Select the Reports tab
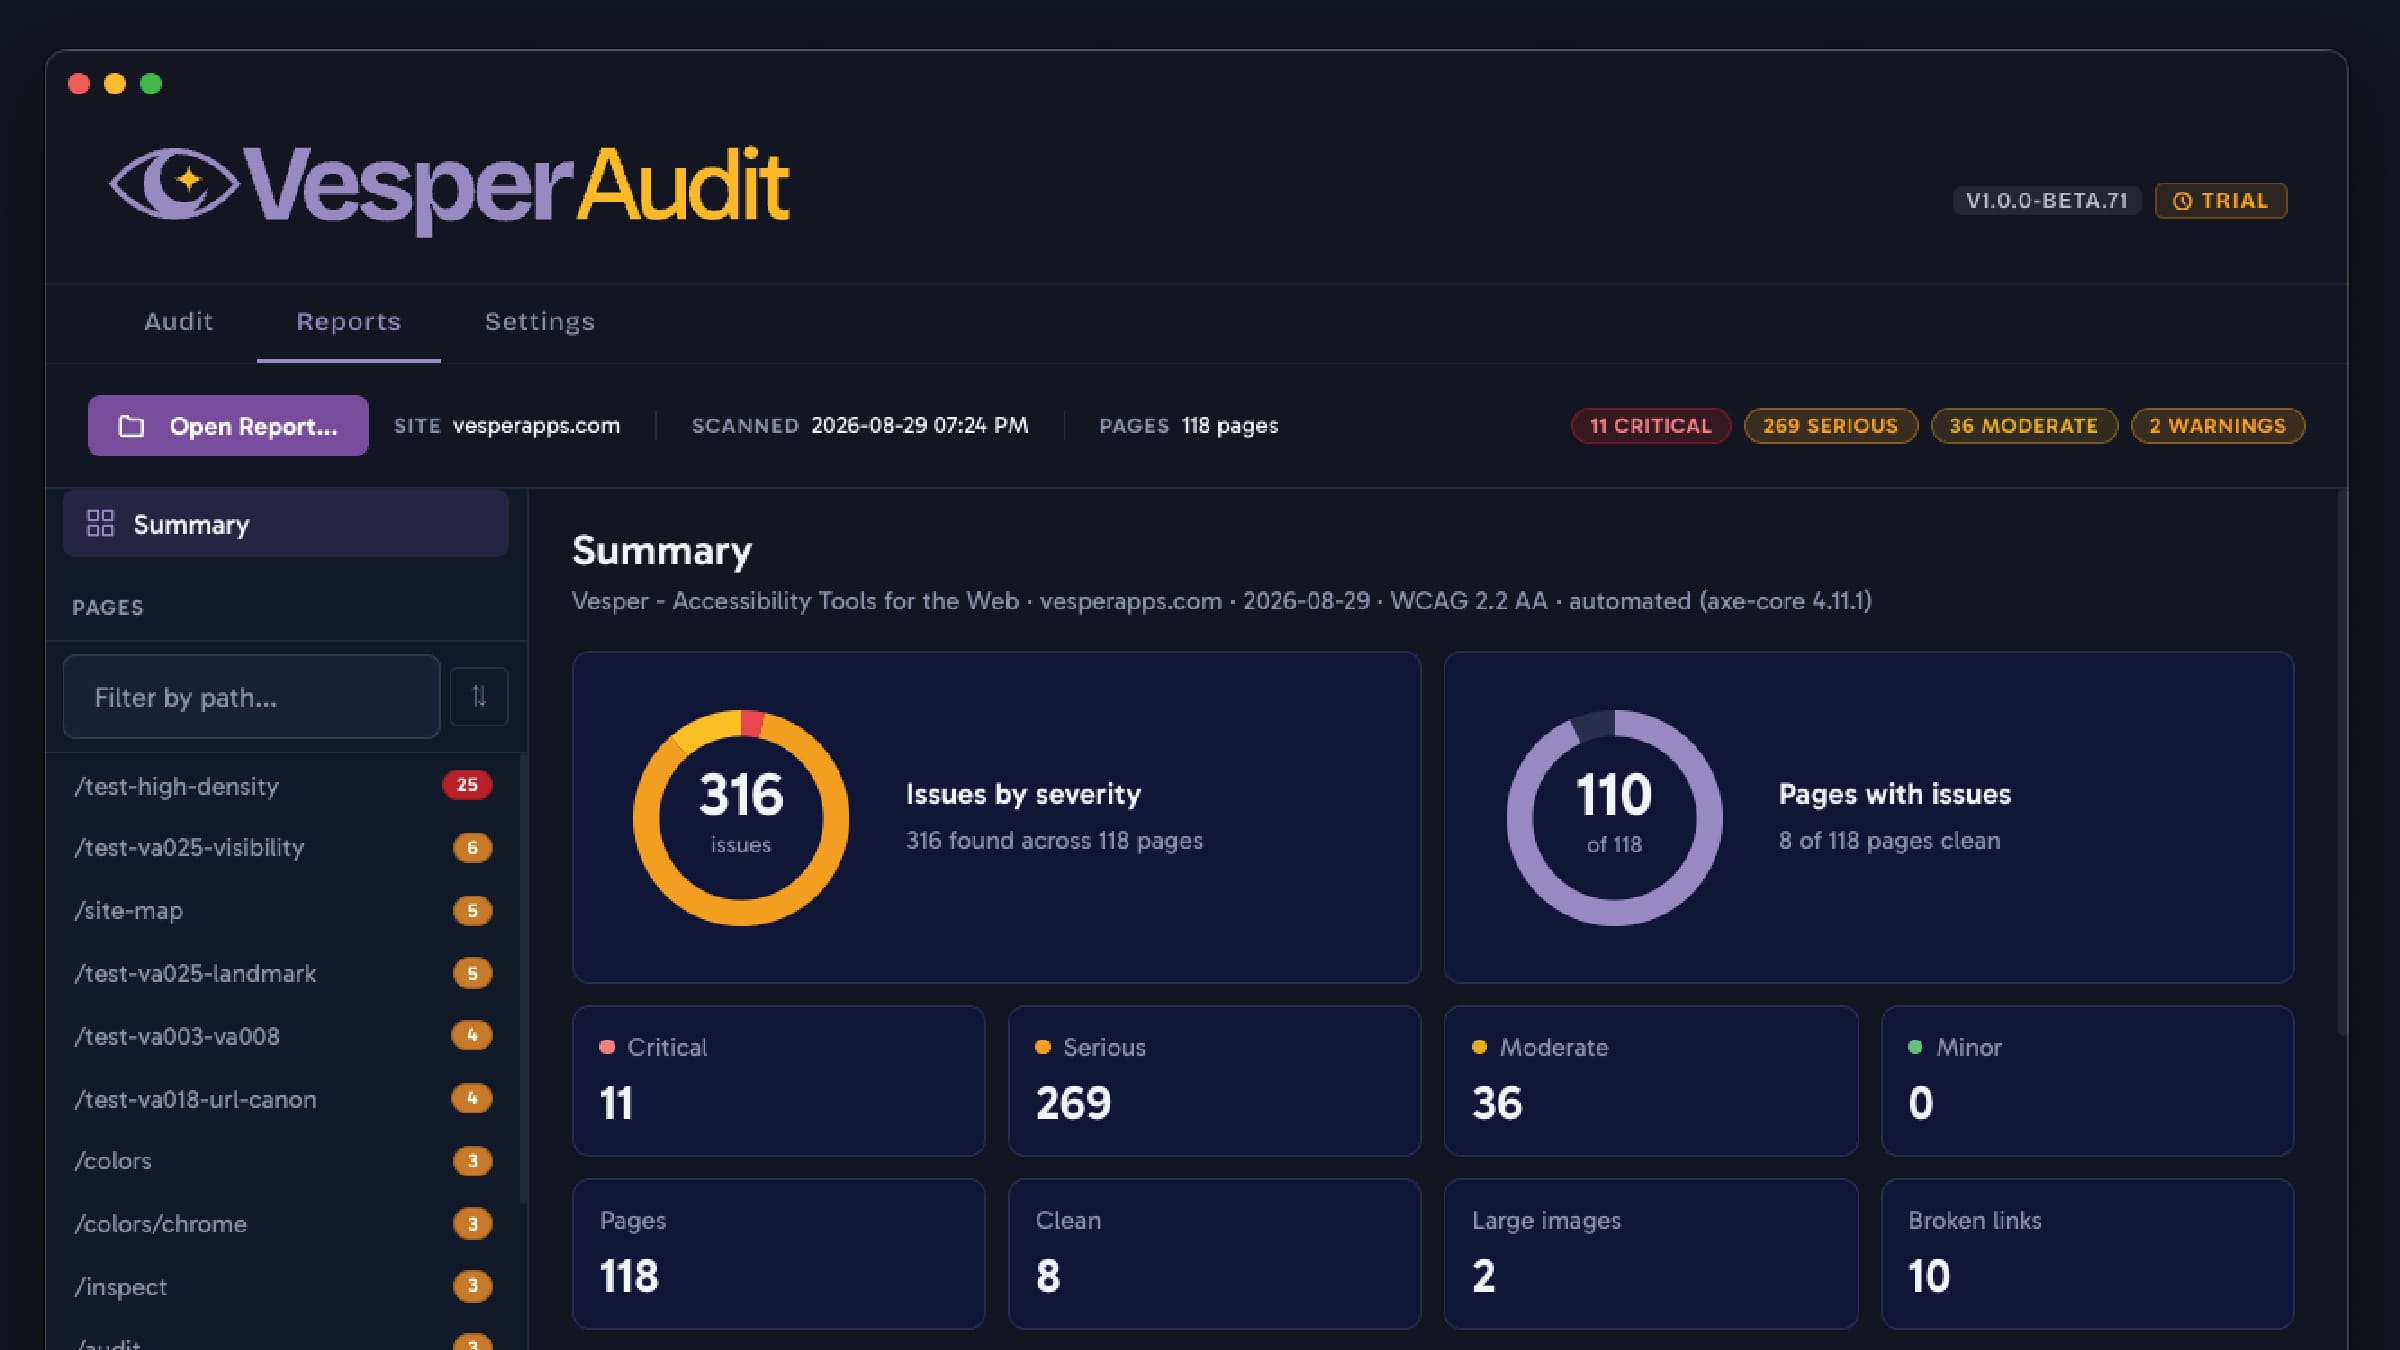2400x1350 pixels. [x=349, y=322]
